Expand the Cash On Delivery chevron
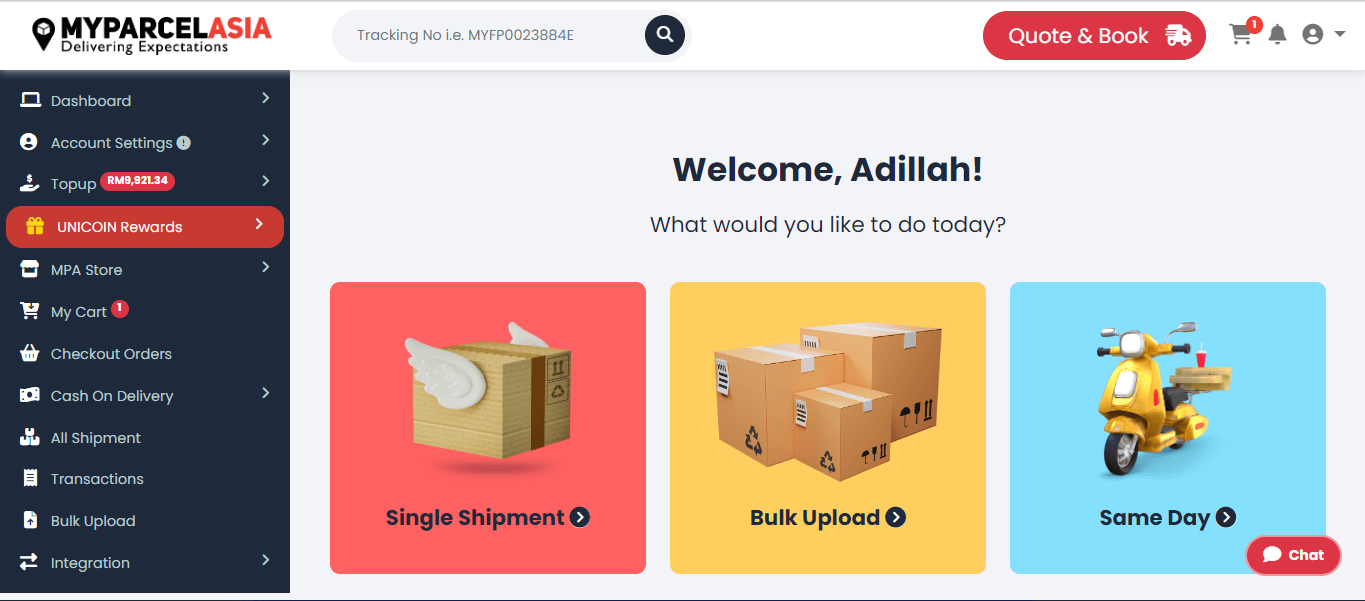 click(x=265, y=393)
